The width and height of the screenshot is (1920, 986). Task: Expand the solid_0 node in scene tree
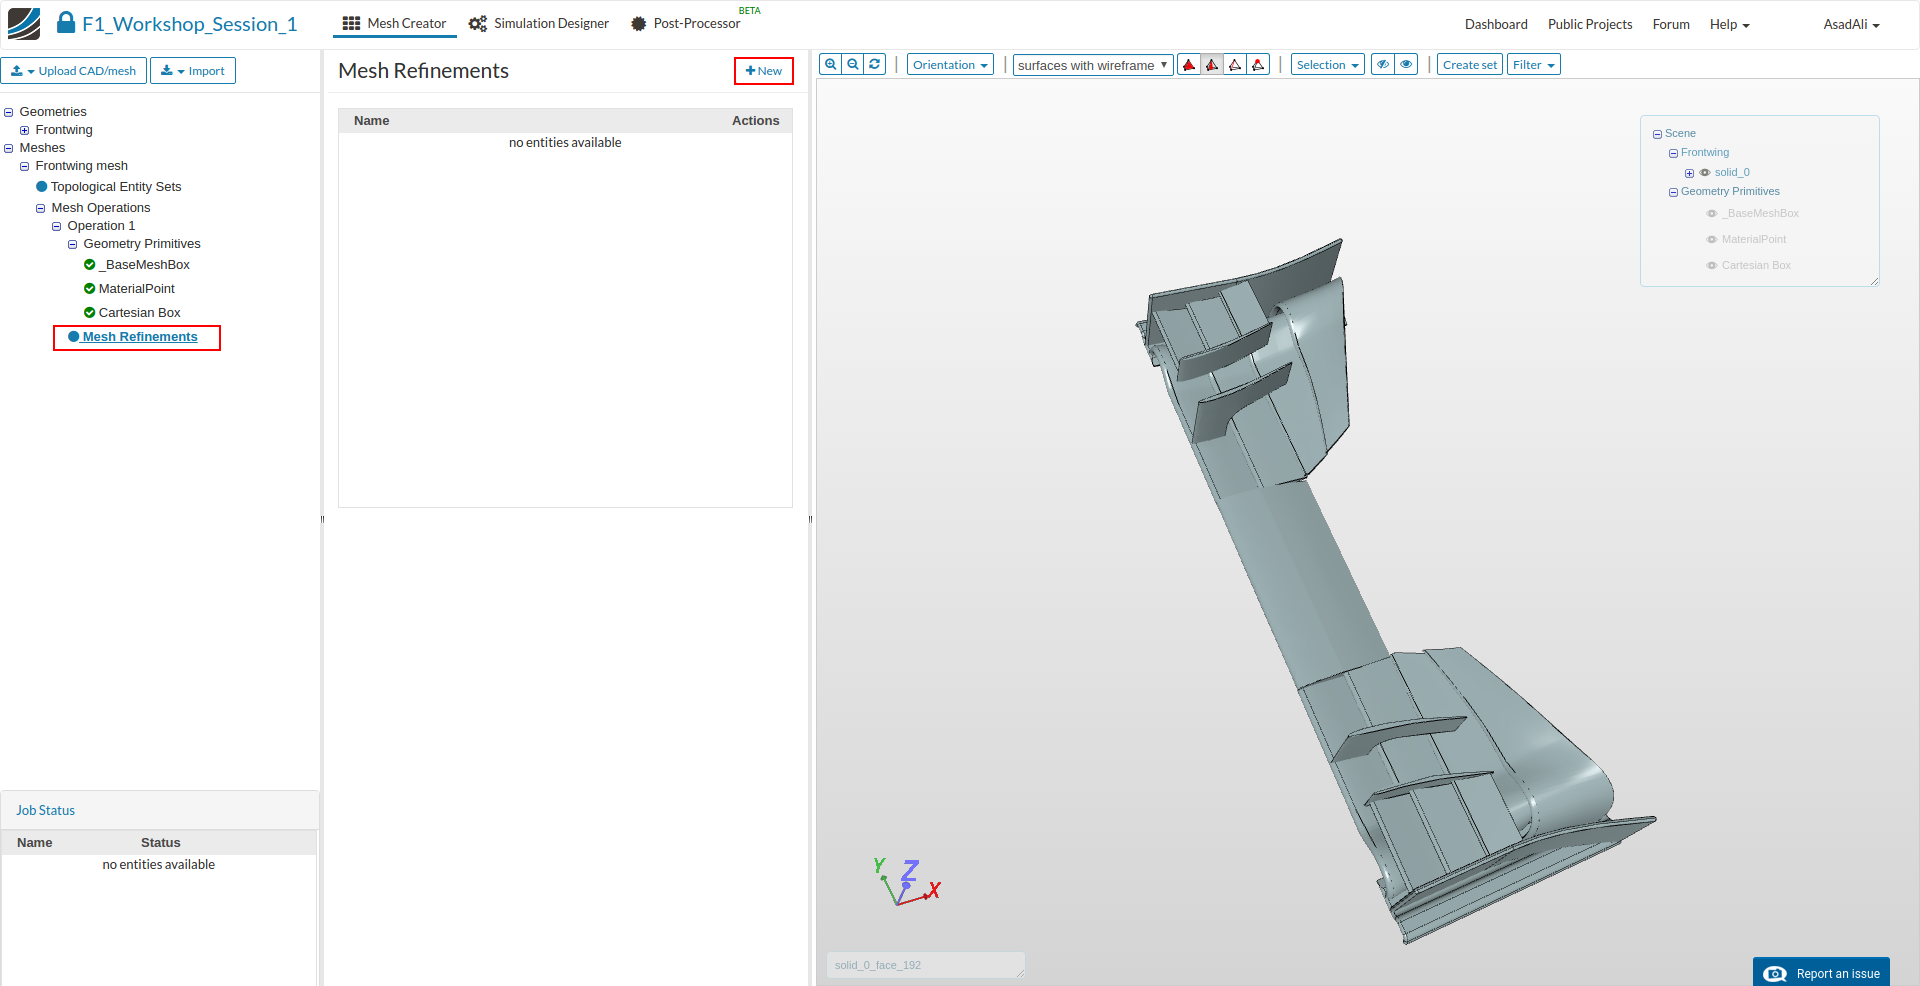click(1689, 173)
